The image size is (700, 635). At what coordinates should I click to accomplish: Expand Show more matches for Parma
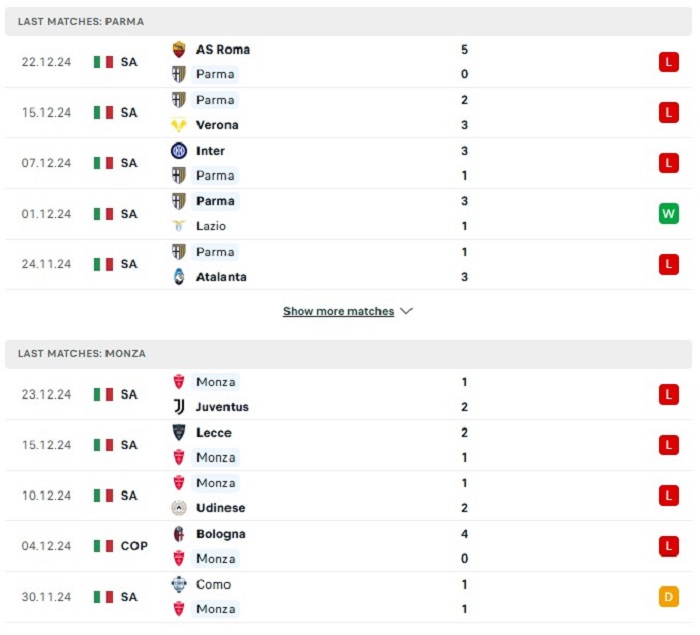click(338, 311)
